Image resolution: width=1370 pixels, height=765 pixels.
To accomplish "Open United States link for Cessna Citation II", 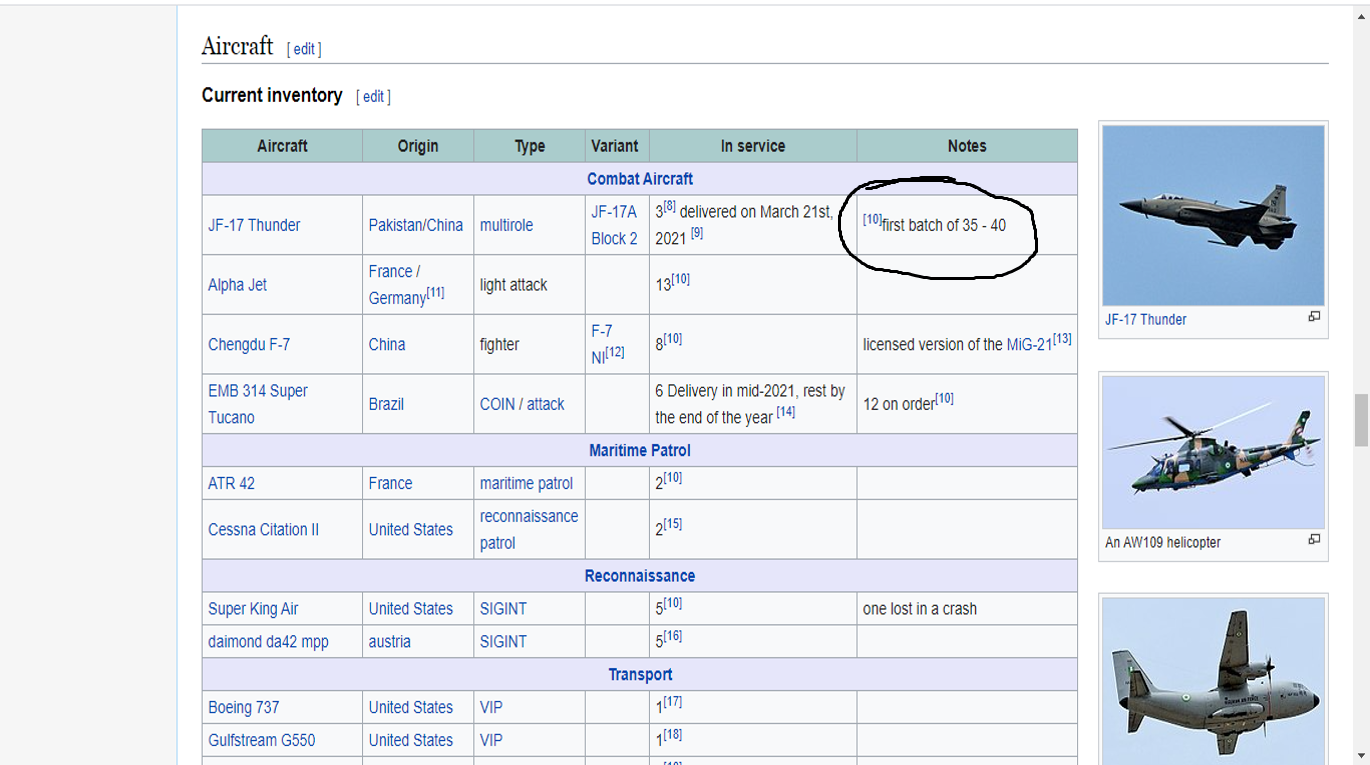I will (x=411, y=530).
